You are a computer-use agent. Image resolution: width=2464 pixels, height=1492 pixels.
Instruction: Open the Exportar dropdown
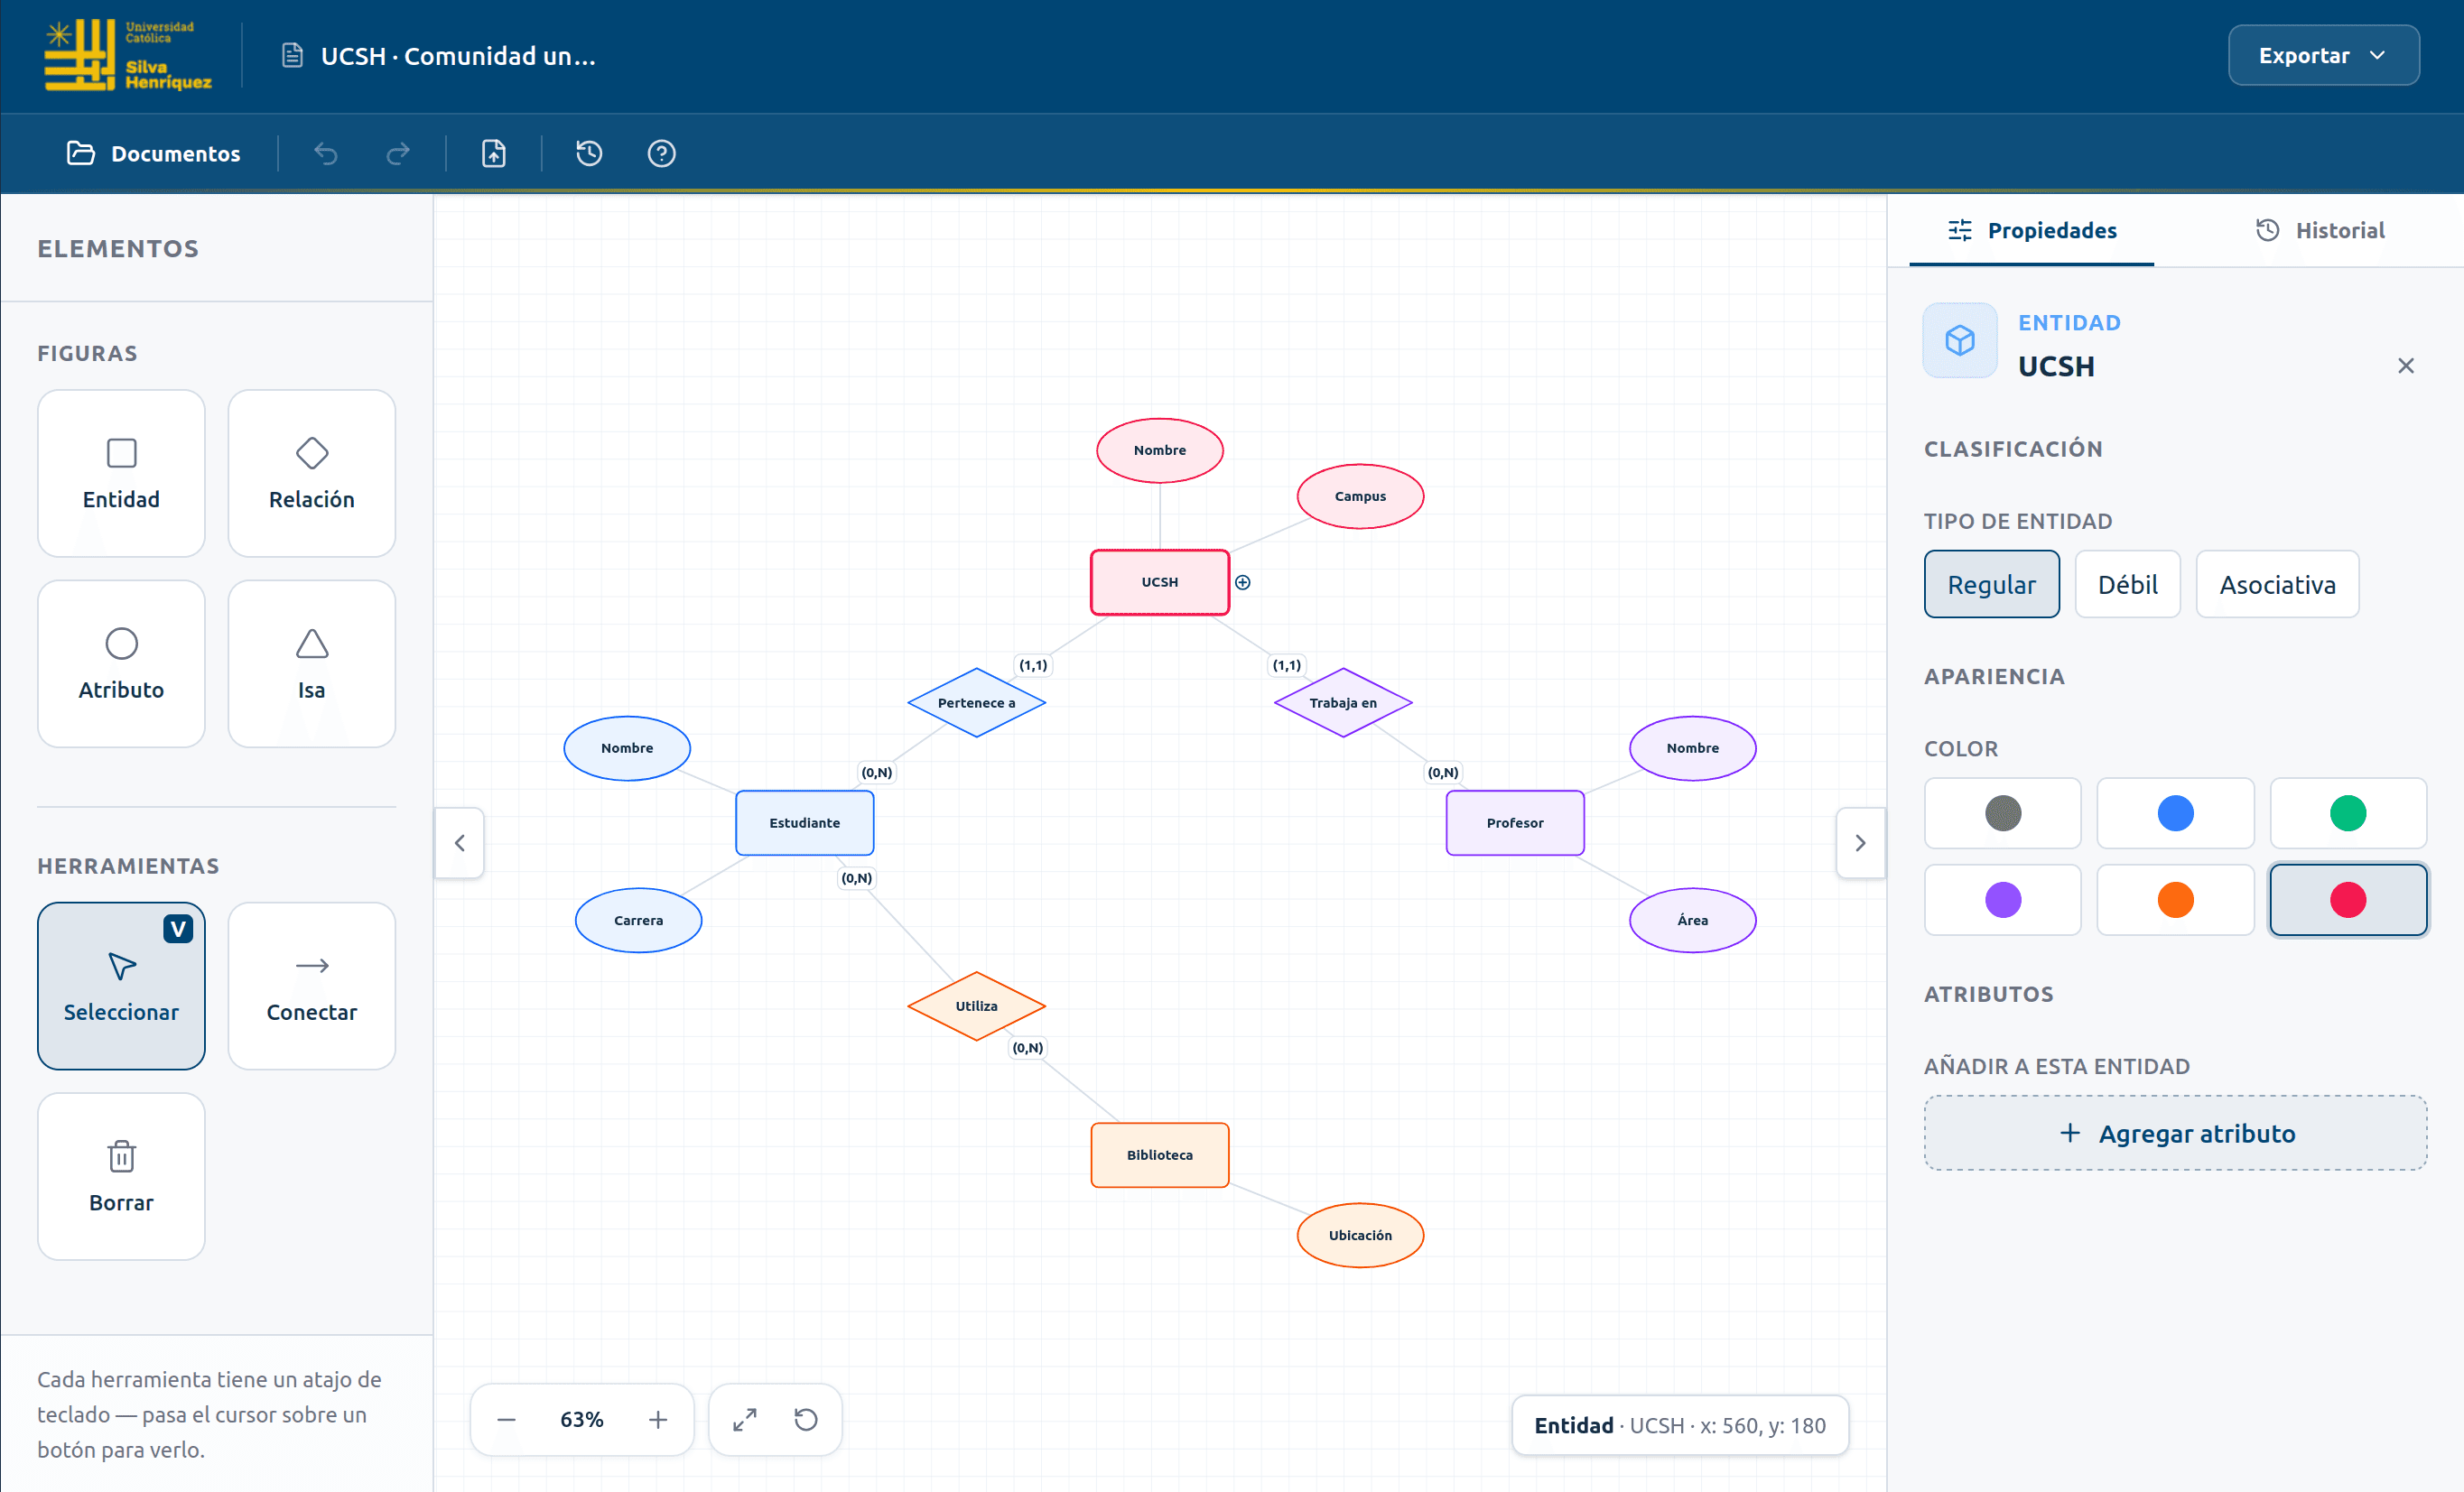pos(2324,55)
